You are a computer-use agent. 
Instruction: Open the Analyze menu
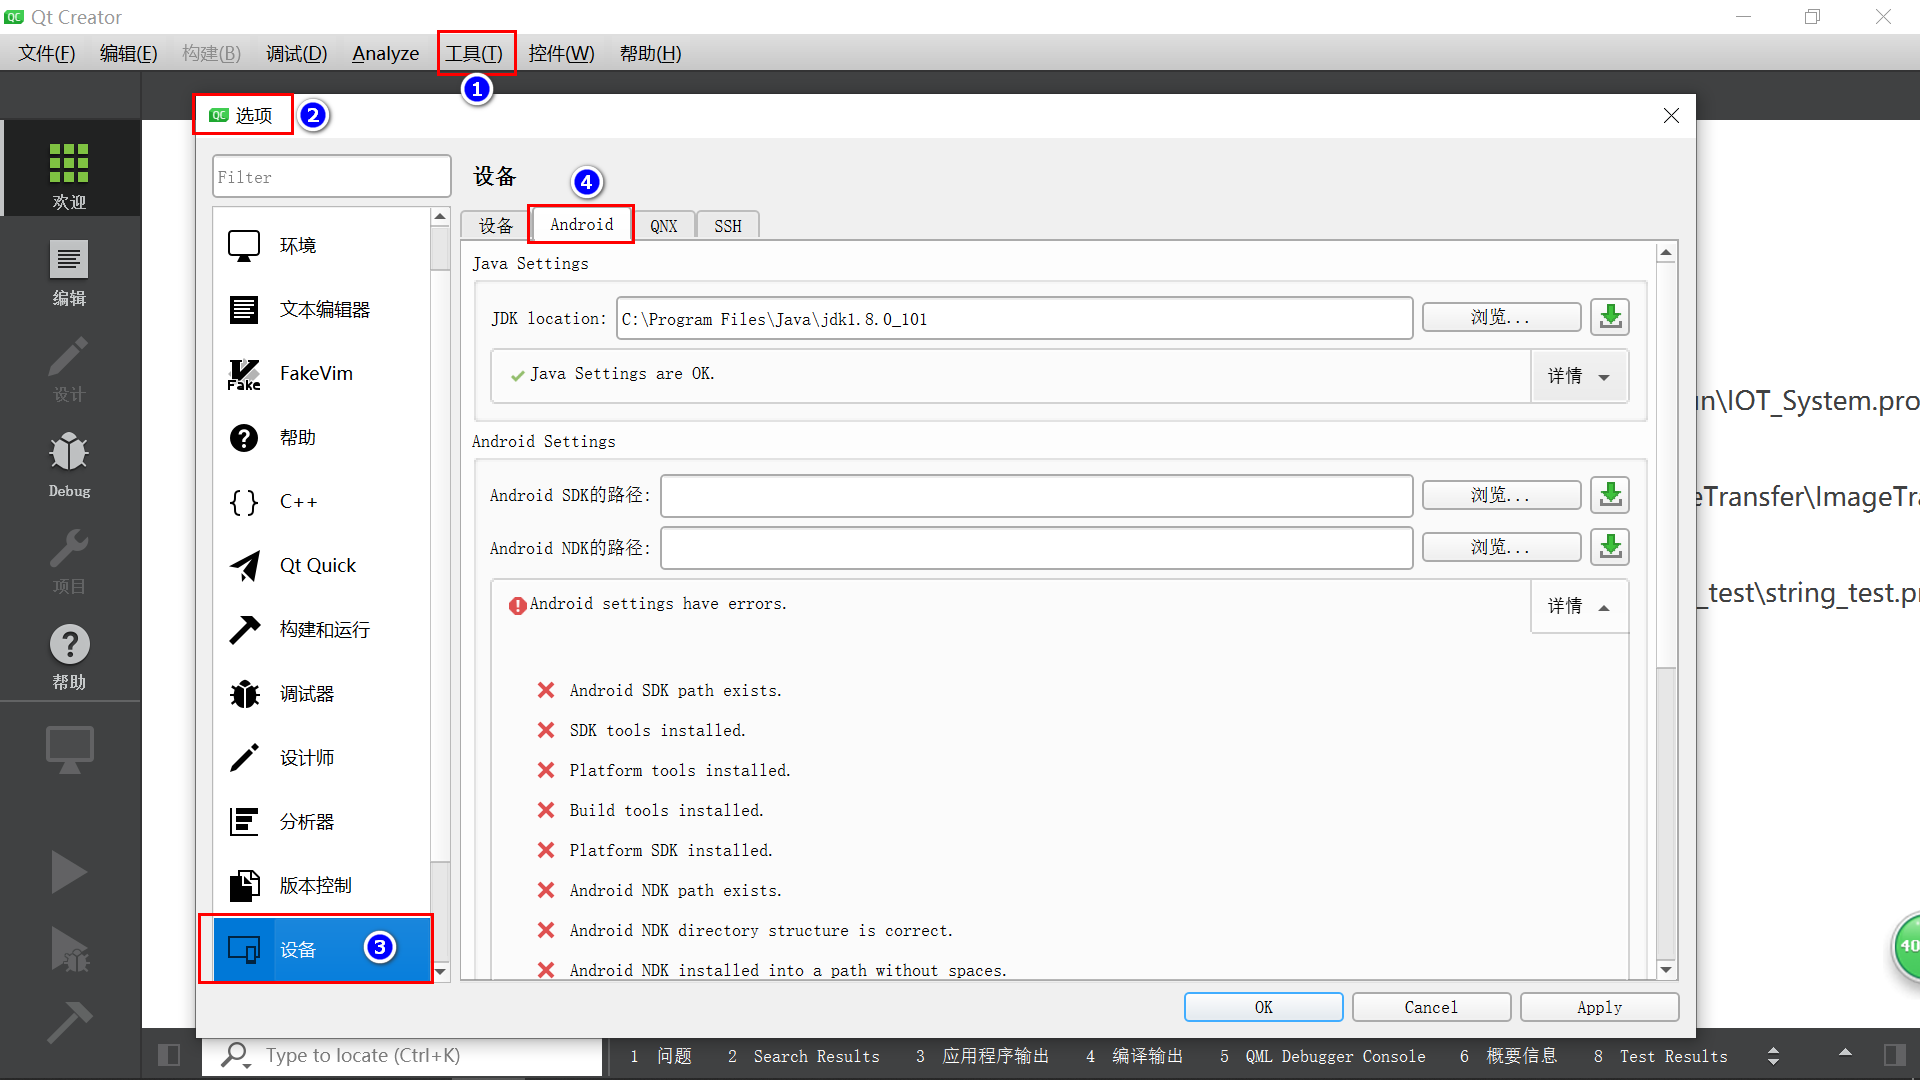pos(385,54)
